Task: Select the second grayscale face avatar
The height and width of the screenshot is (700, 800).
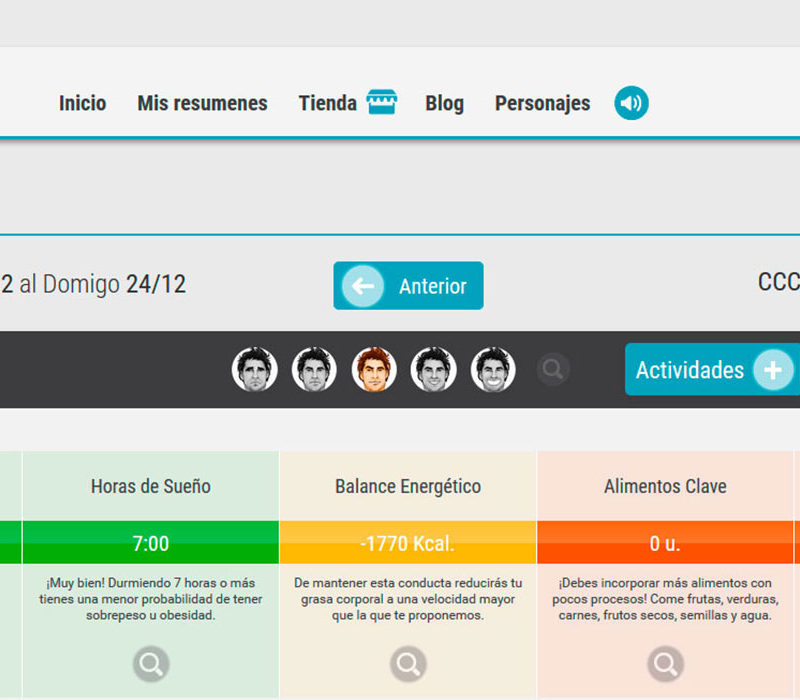Action: click(314, 370)
